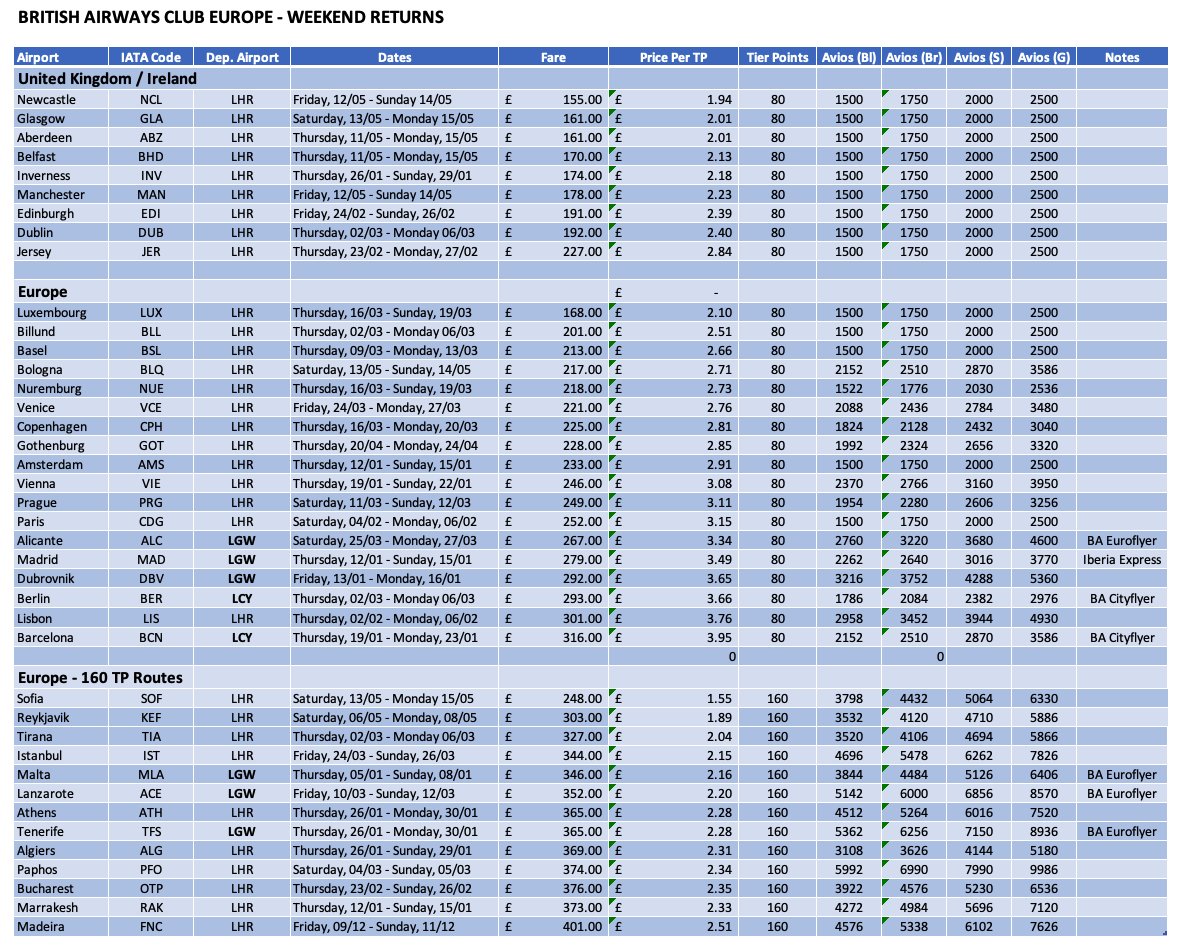Image resolution: width=1183 pixels, height=952 pixels.
Task: Select the 'GOT' IATA code cell
Action: click(x=151, y=446)
